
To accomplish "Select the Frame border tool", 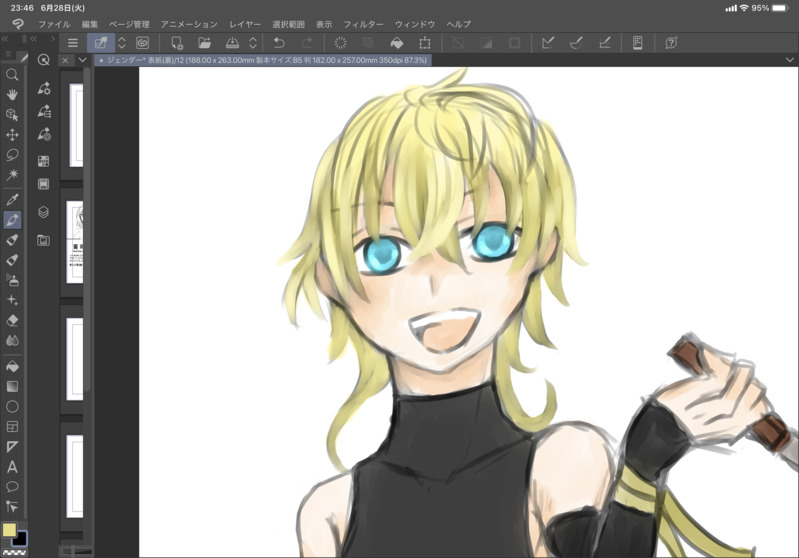I will [12, 427].
